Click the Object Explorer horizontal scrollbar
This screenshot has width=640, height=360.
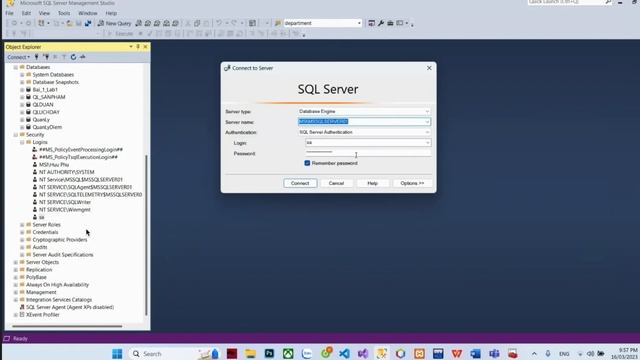pyautogui.click(x=67, y=326)
